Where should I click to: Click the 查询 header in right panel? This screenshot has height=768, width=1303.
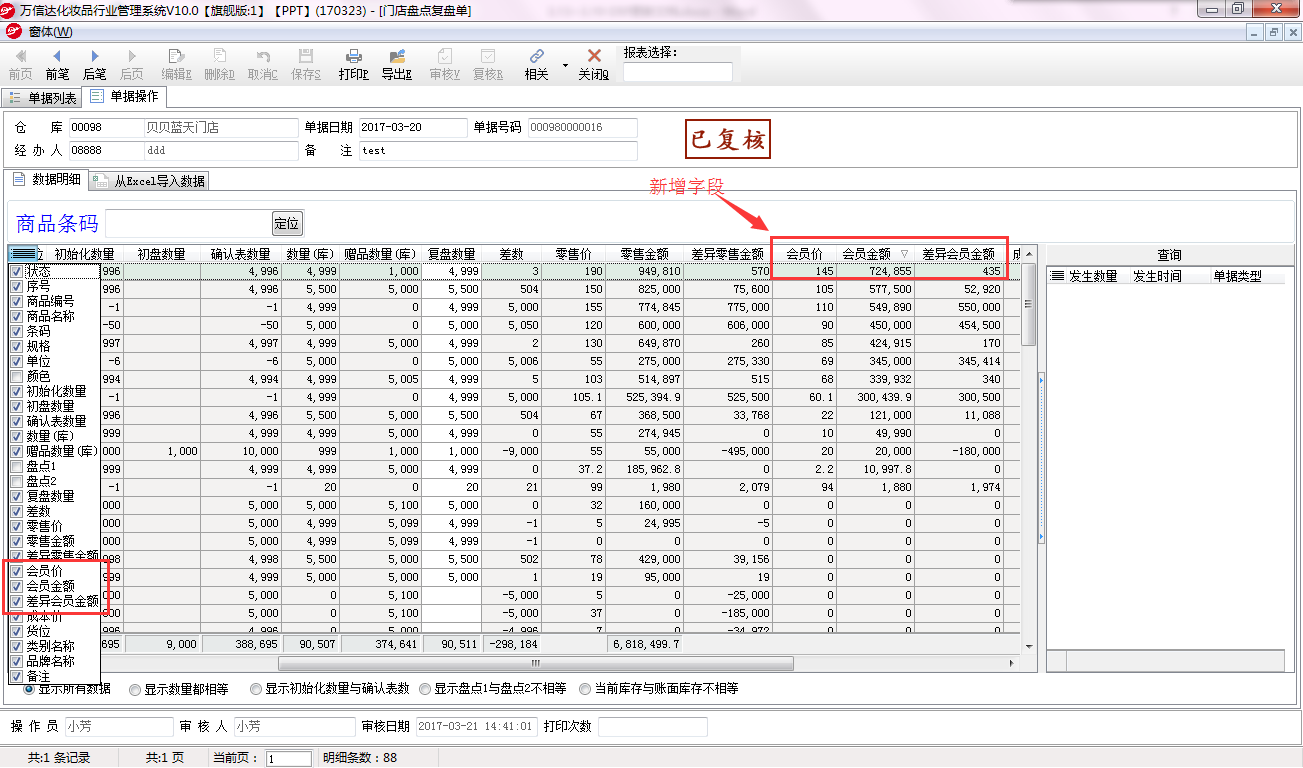[1170, 255]
